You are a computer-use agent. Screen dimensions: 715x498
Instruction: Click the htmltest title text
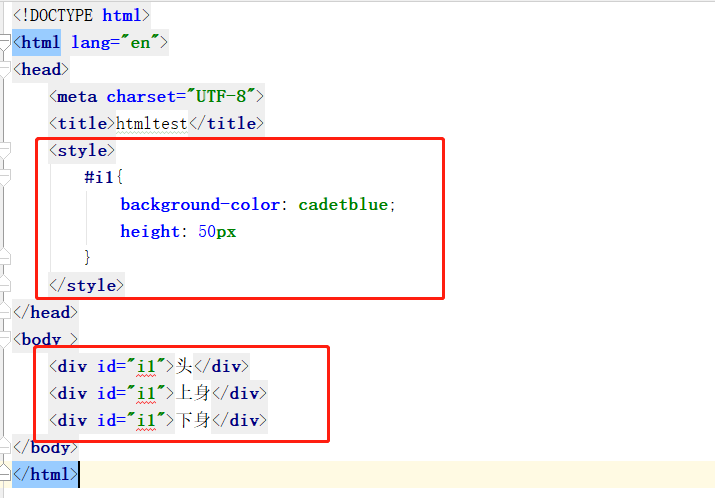pyautogui.click(x=151, y=123)
